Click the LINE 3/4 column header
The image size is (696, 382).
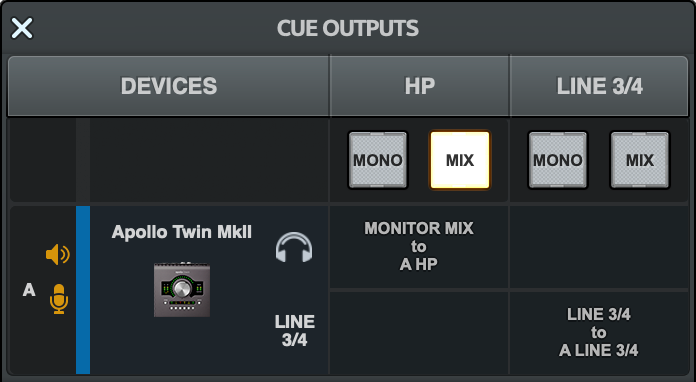599,86
